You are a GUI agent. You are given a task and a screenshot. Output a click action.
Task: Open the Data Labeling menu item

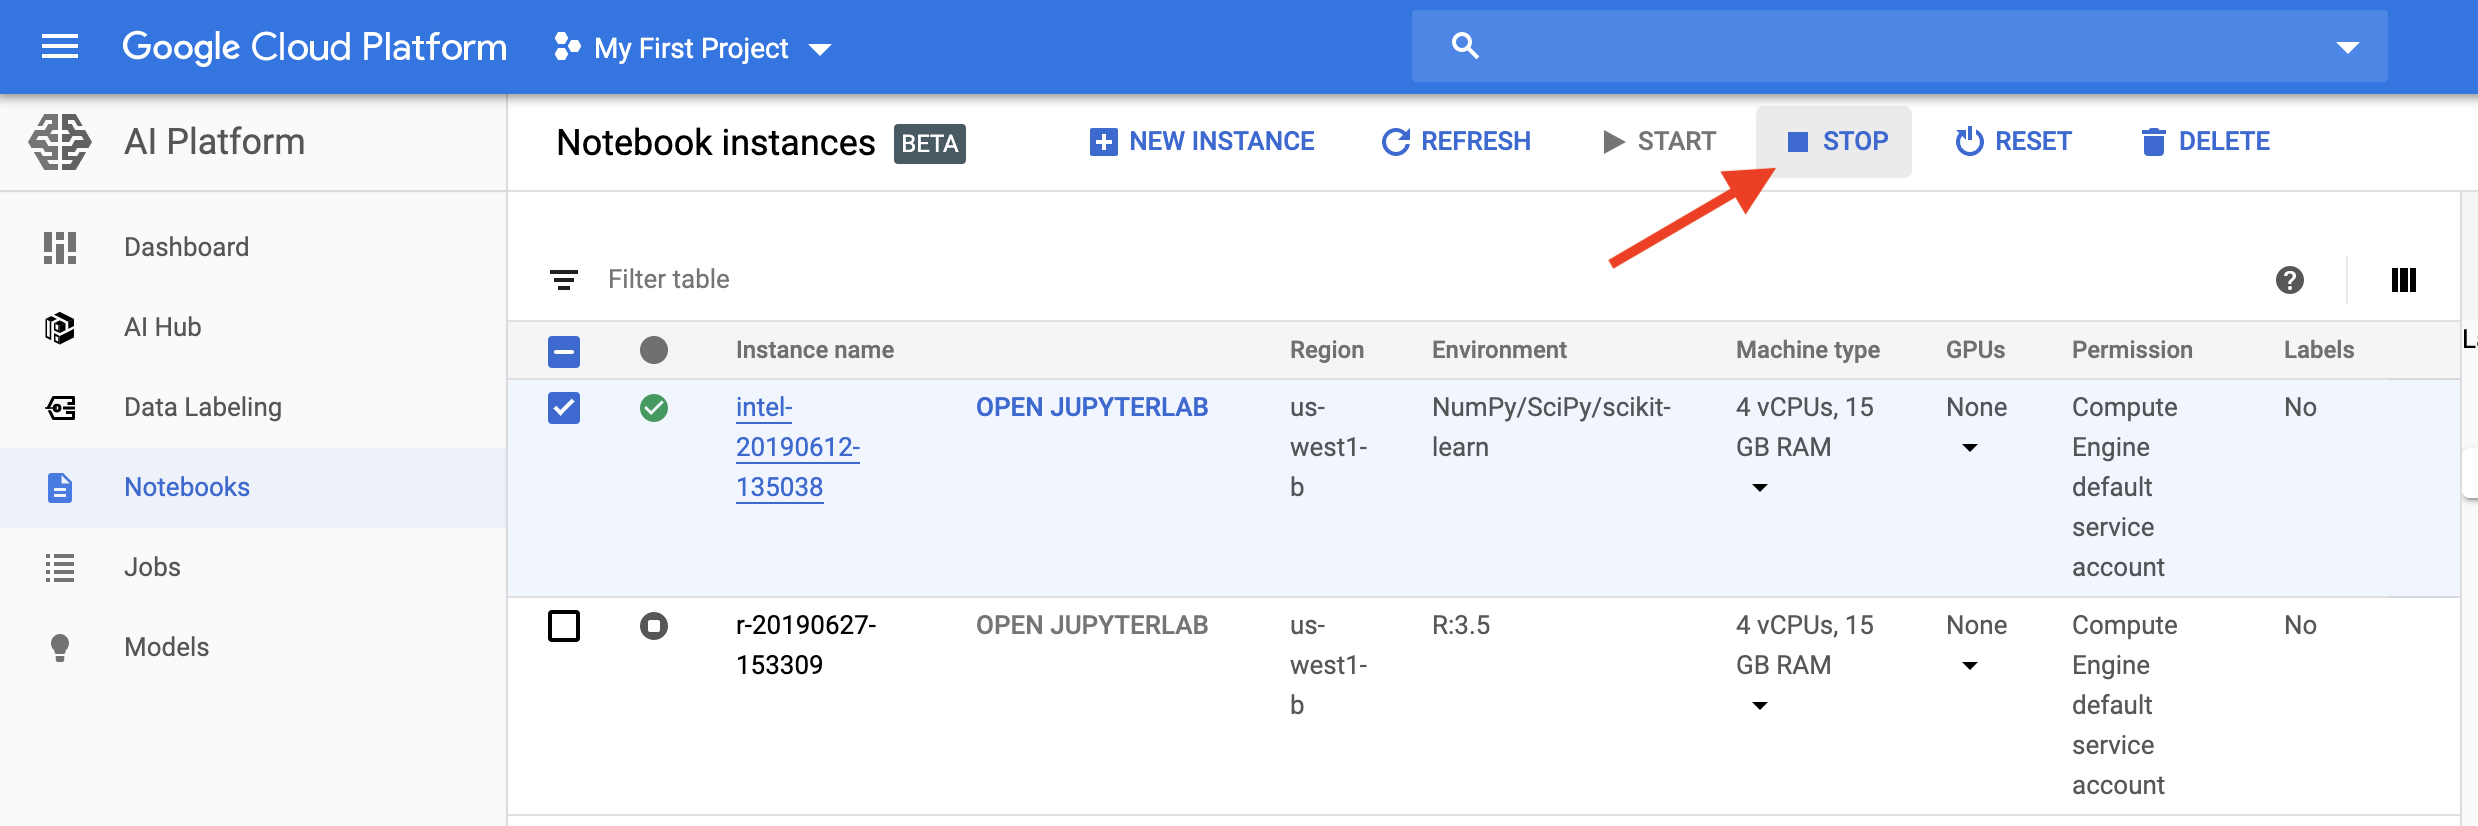click(x=253, y=407)
